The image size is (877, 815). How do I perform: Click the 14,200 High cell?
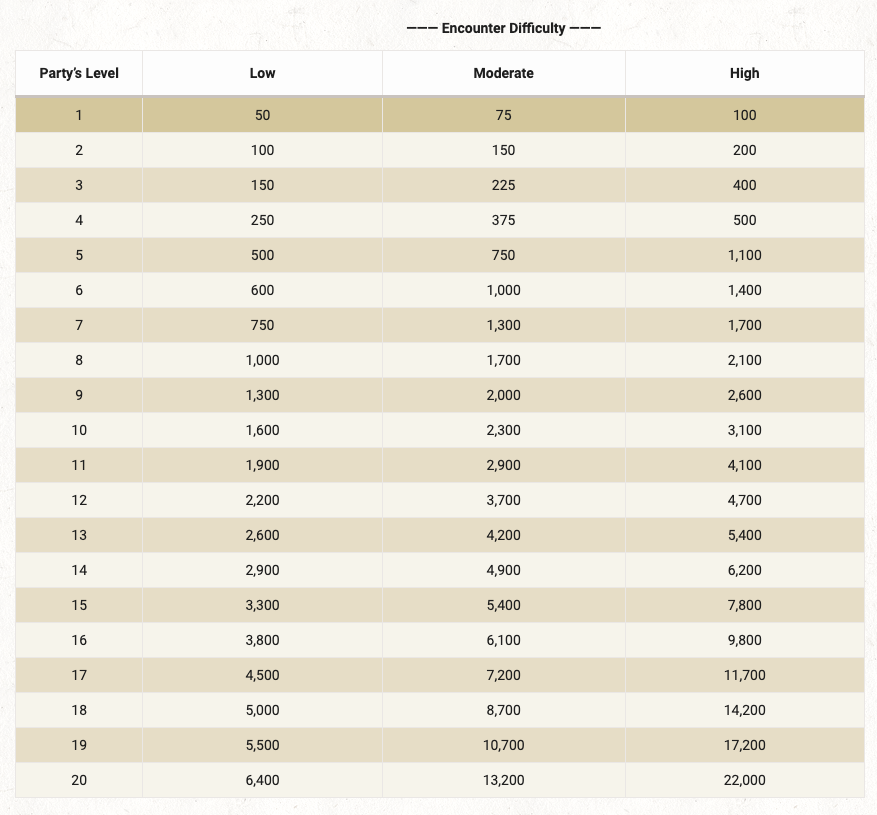(744, 710)
